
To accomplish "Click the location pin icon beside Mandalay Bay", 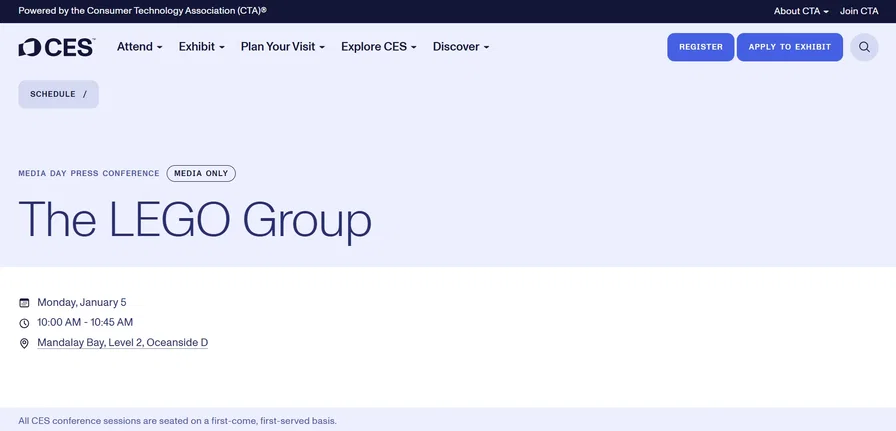I will 24,343.
